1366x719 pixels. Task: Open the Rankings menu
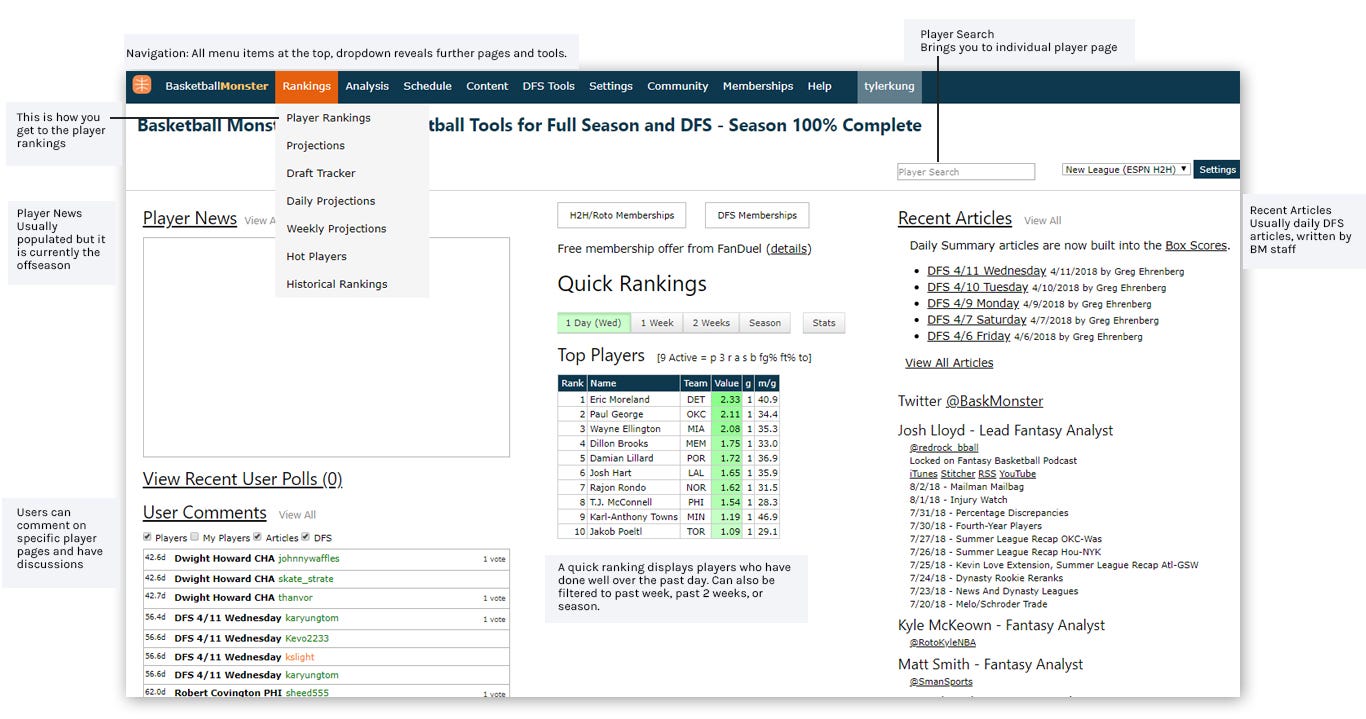coord(306,86)
